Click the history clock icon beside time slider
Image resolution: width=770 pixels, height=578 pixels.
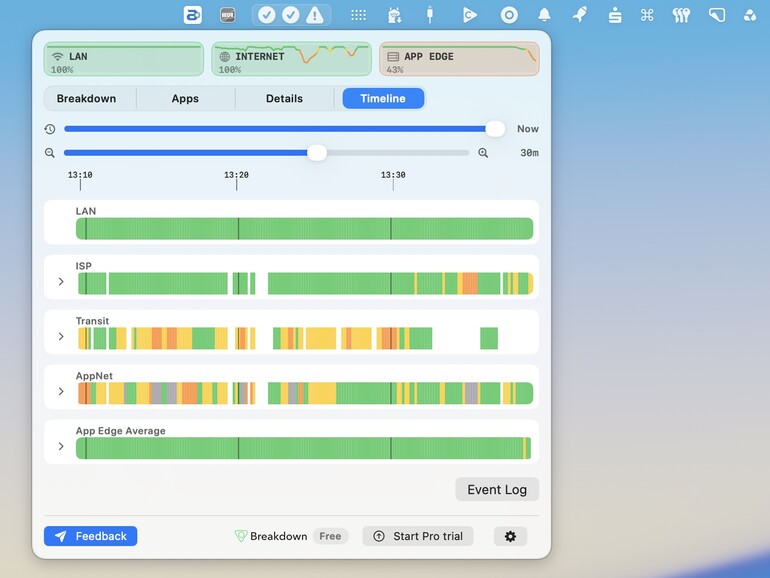50,129
